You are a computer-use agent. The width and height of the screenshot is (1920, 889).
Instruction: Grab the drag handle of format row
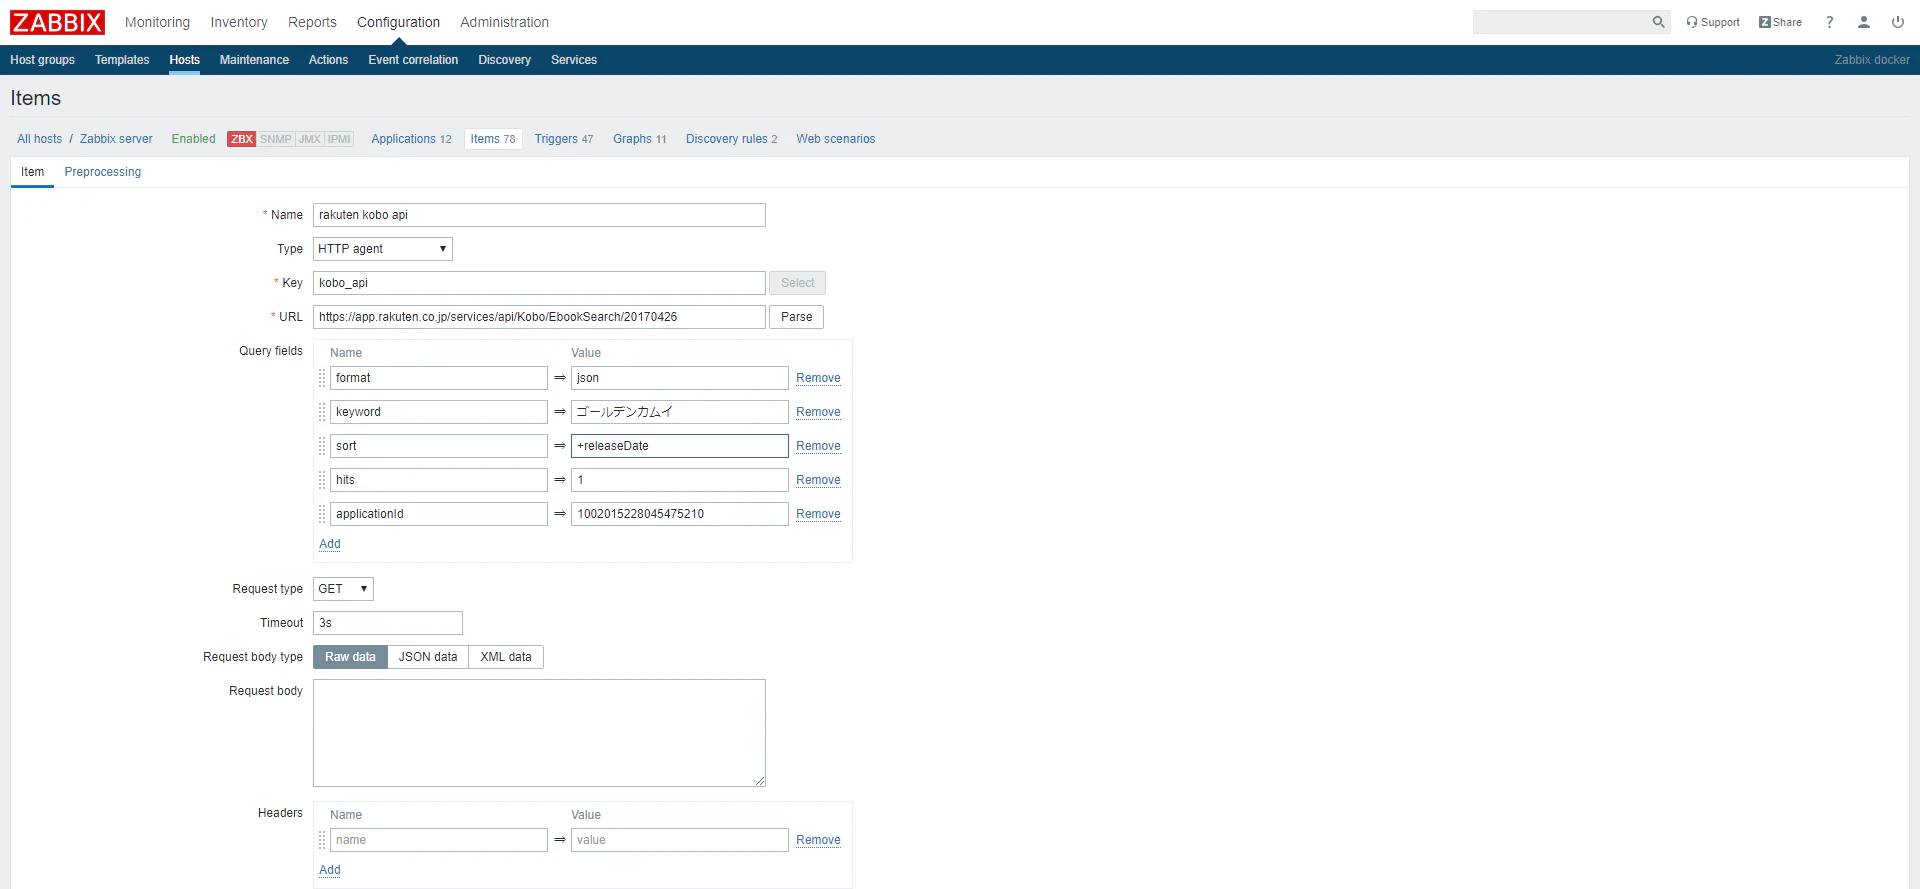pyautogui.click(x=322, y=378)
